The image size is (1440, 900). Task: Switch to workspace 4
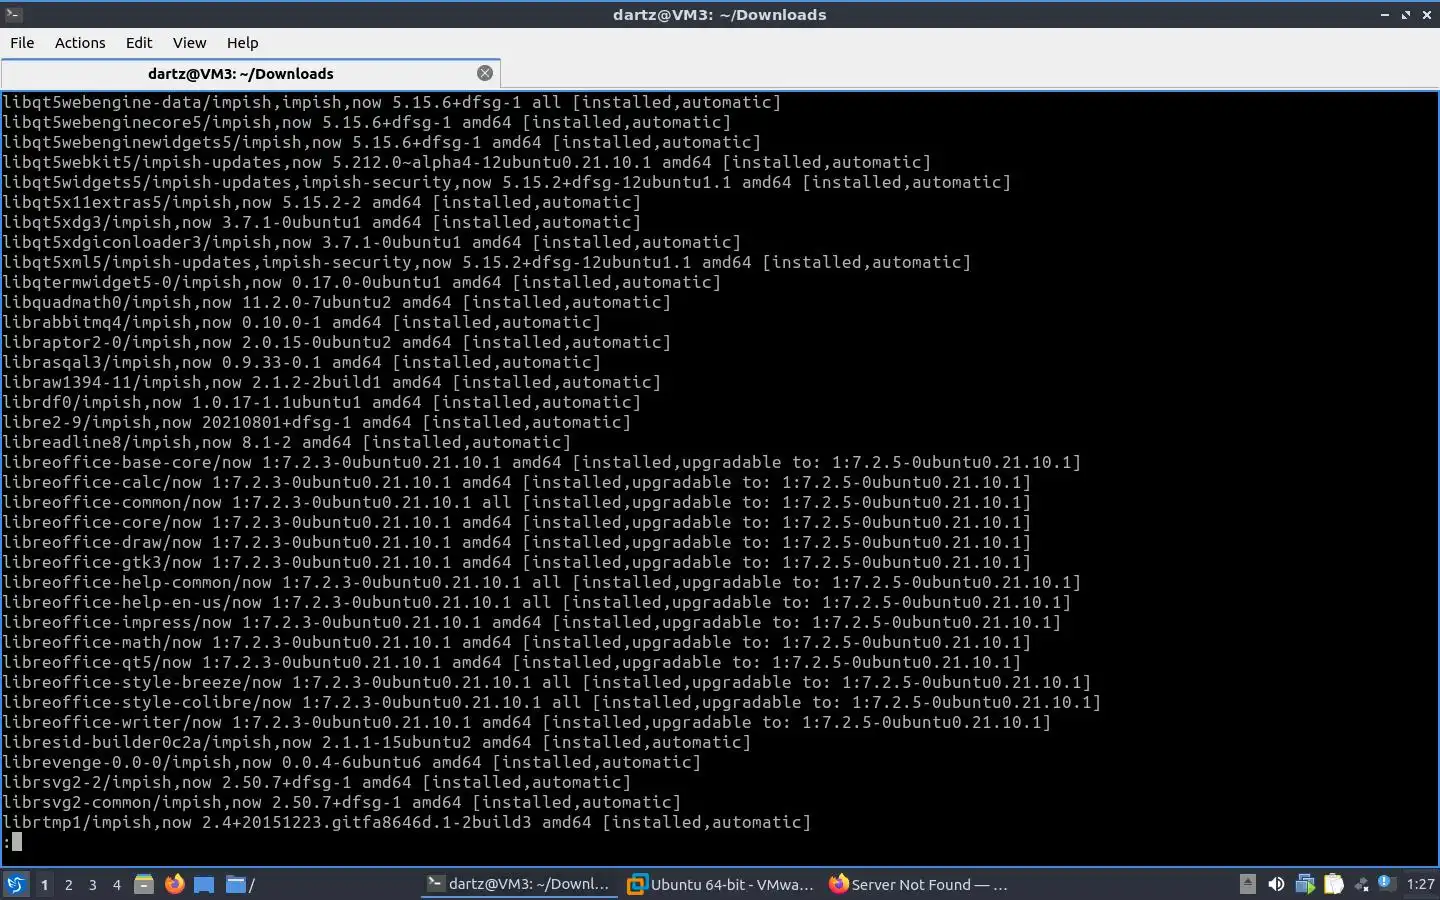[x=117, y=884]
